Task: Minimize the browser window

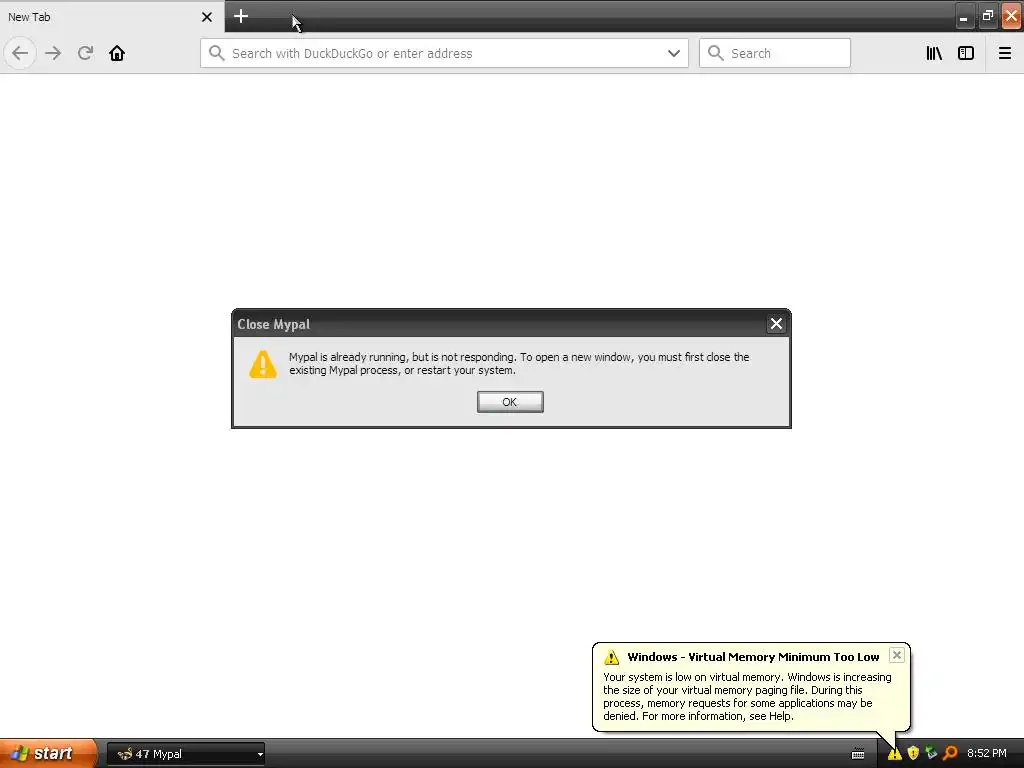Action: (963, 16)
